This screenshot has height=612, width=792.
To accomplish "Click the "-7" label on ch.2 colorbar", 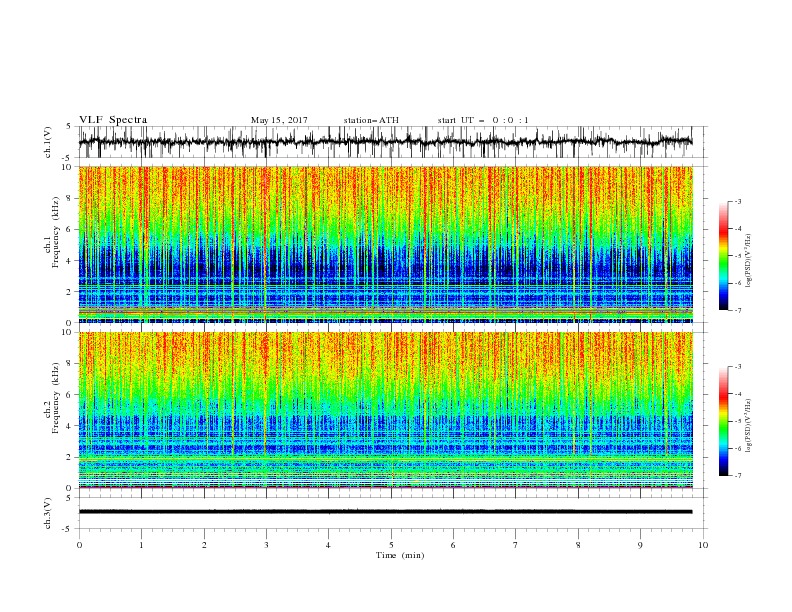I will pos(737,476).
